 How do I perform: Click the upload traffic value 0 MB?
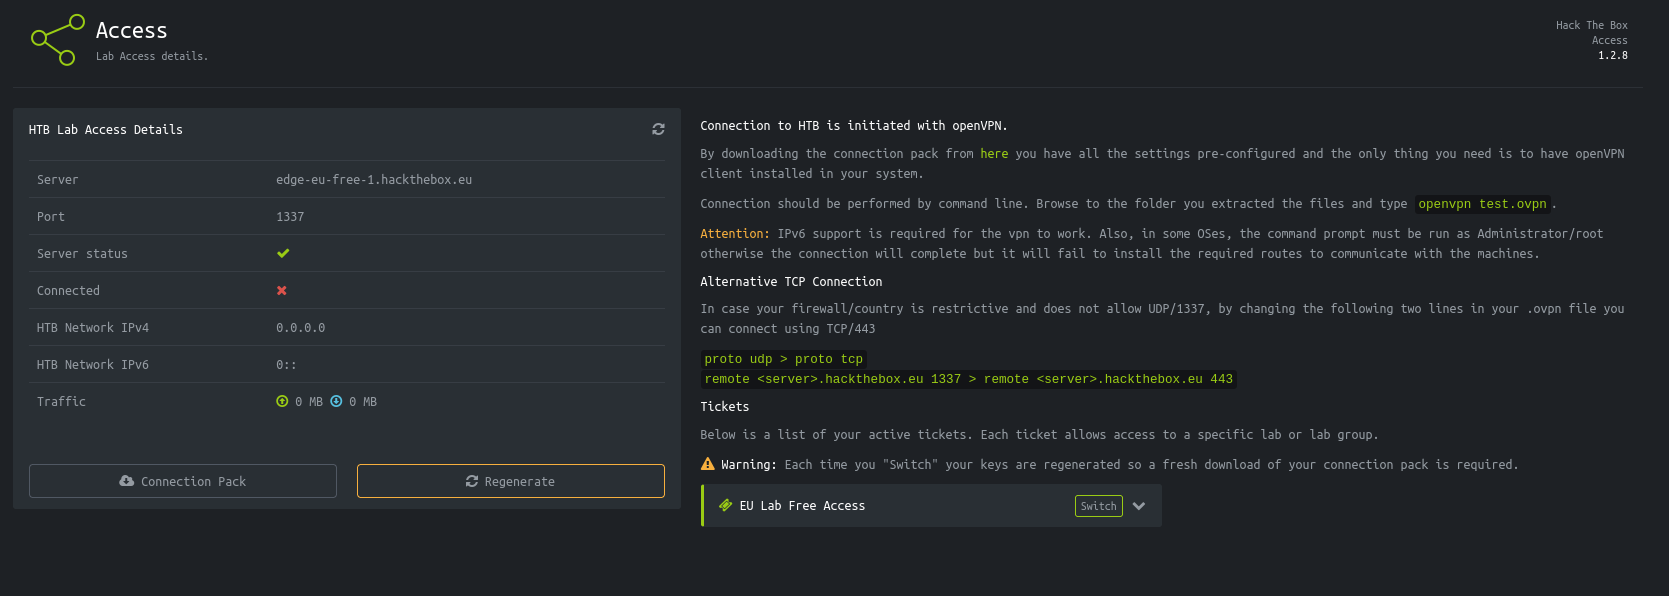(x=309, y=402)
